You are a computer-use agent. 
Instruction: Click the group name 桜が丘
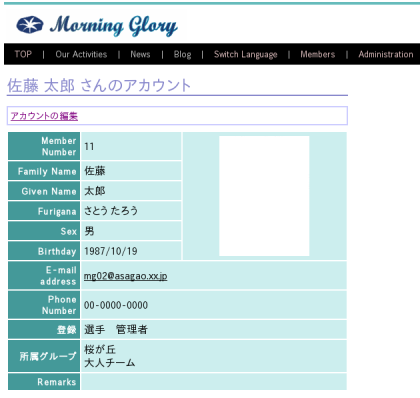tap(100, 349)
